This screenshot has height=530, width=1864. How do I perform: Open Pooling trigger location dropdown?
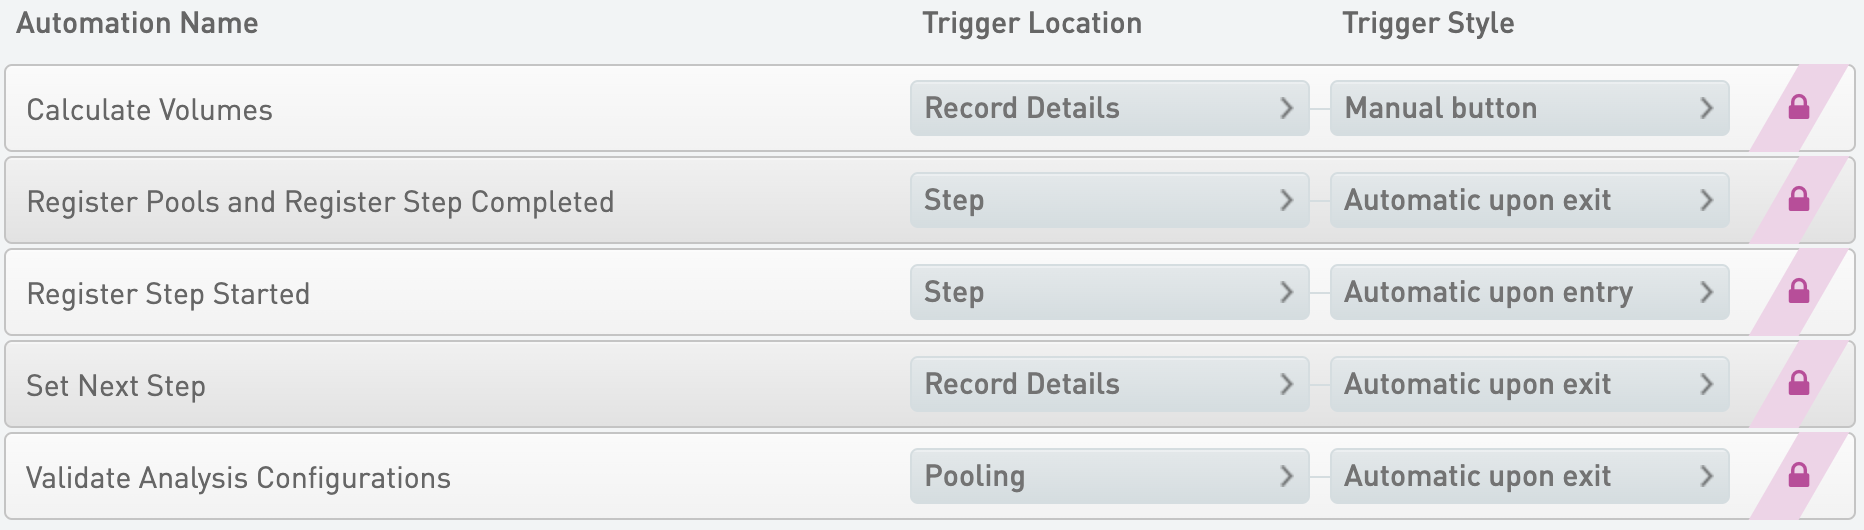tap(1109, 476)
